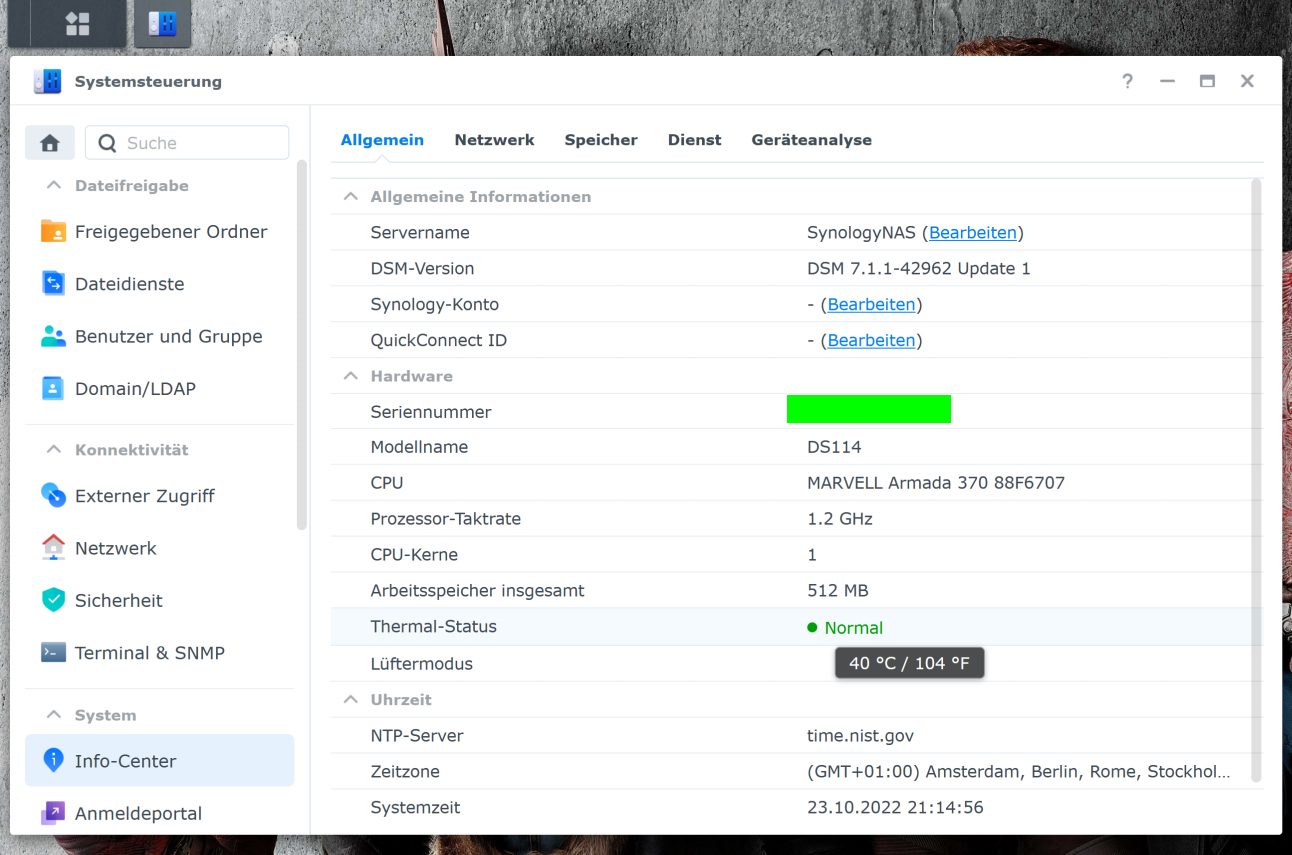Open Netzwerk house icon in sidebar
This screenshot has width=1292, height=855.
[53, 548]
